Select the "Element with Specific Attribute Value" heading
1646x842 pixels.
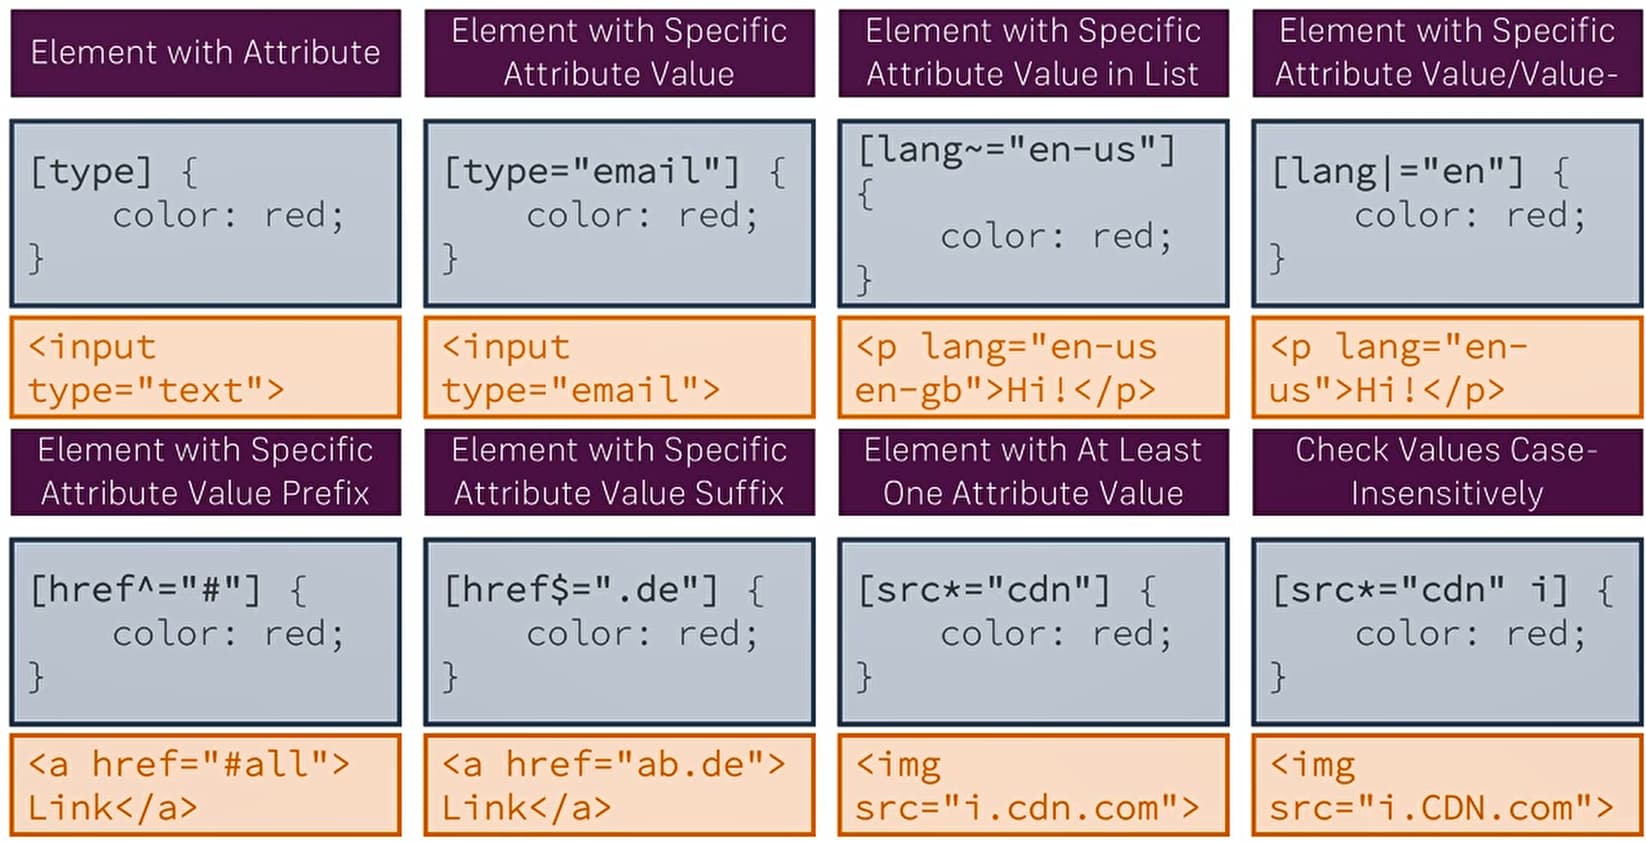coord(619,53)
